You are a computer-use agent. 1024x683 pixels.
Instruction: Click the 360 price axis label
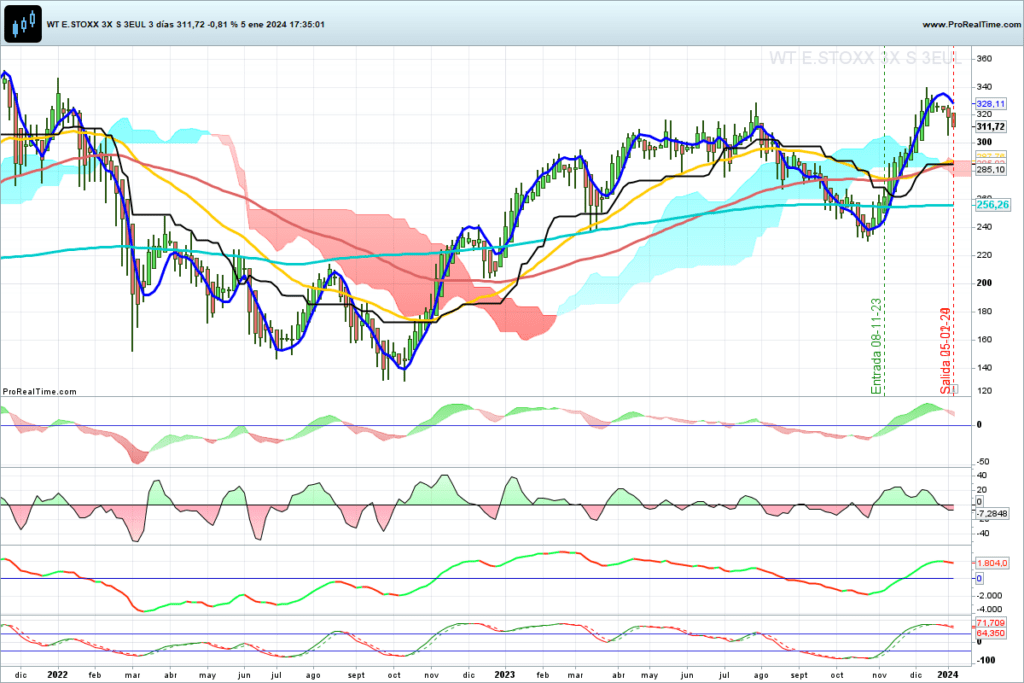(x=984, y=59)
